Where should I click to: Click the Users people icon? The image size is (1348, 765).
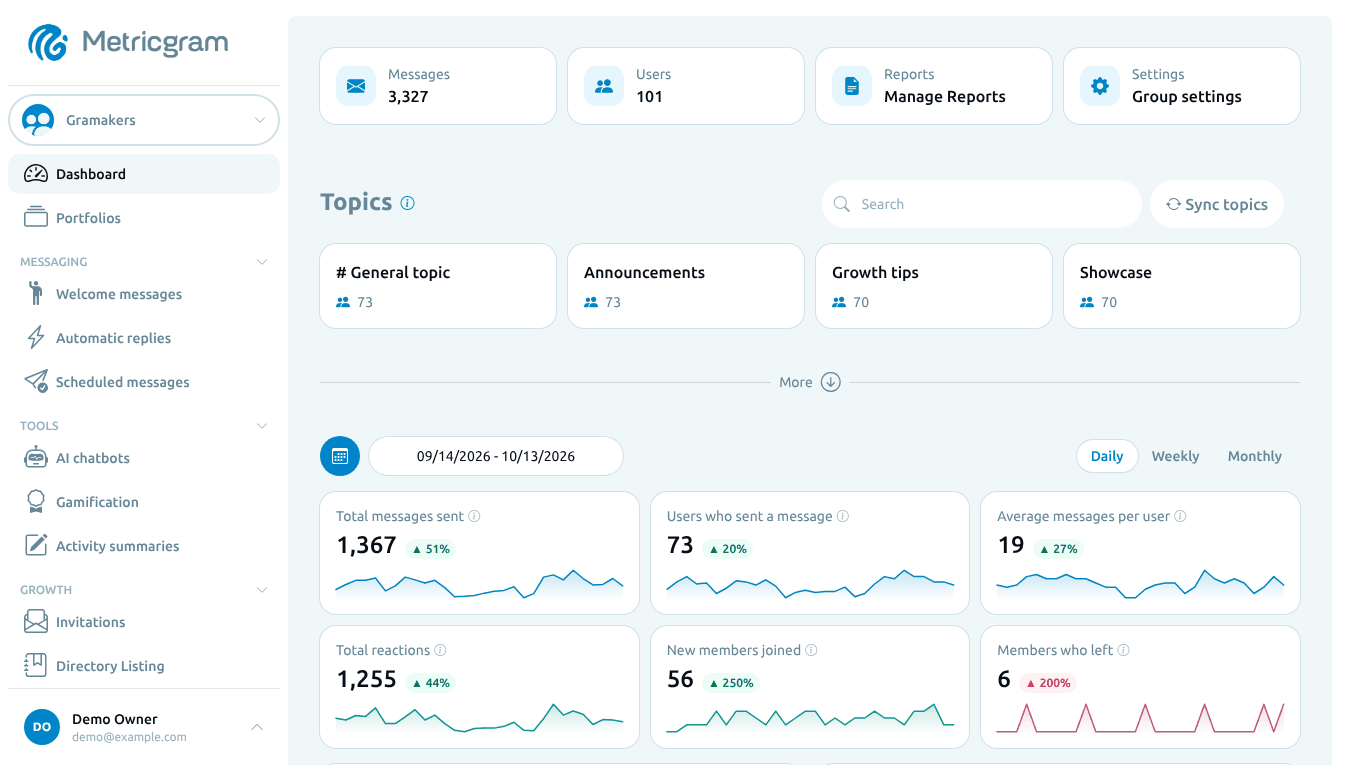(x=604, y=86)
